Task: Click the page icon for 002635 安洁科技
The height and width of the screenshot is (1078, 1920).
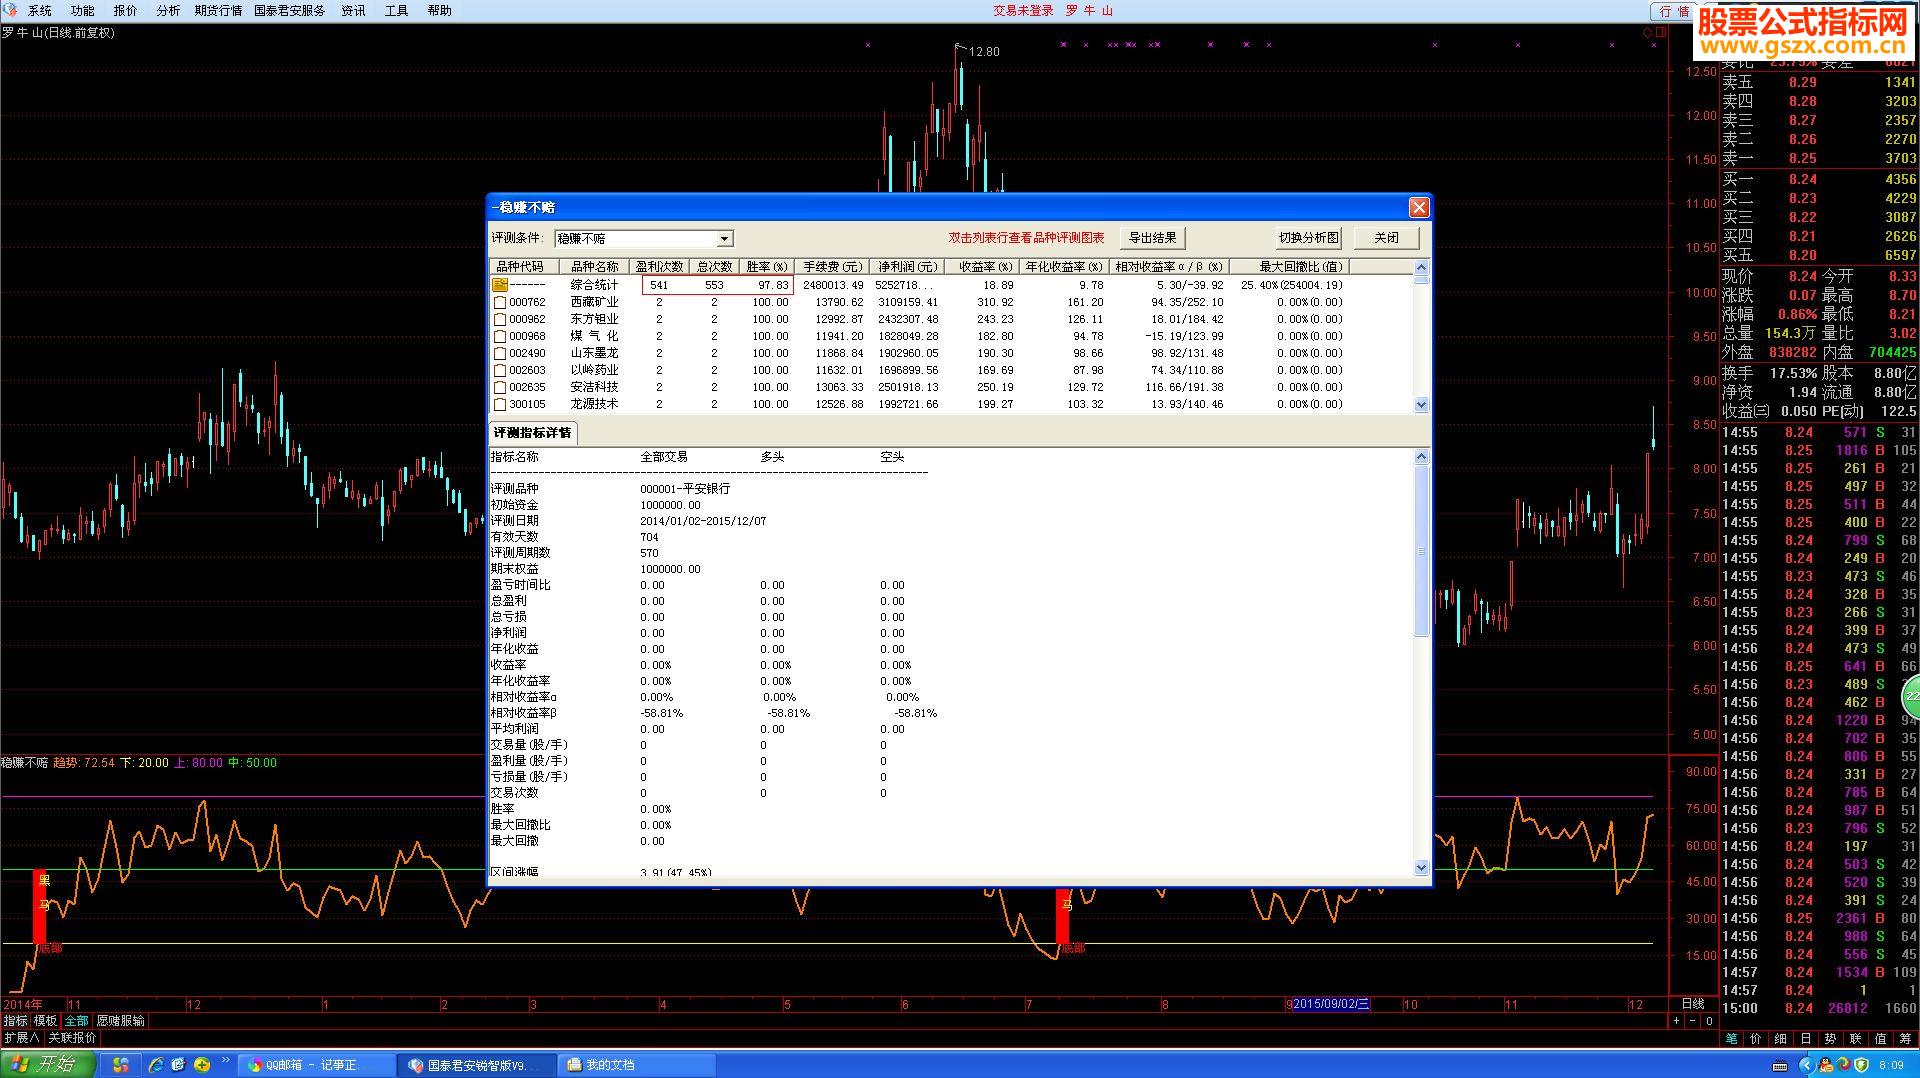Action: coord(499,387)
